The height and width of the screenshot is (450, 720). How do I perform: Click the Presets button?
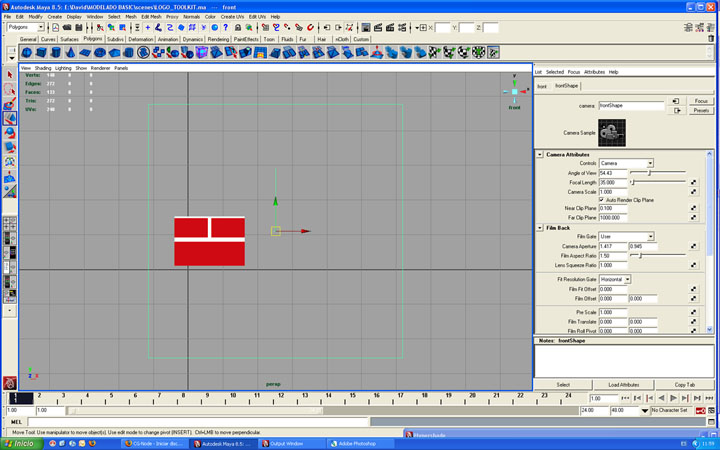(x=701, y=111)
